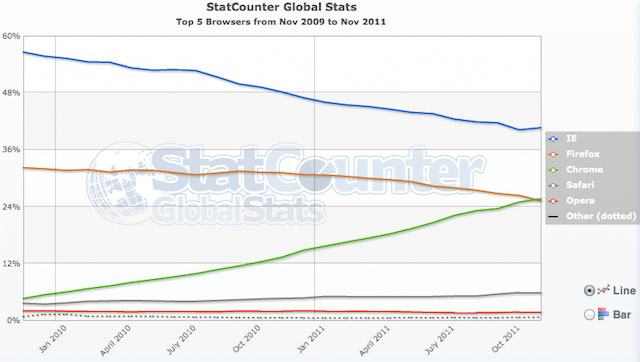The width and height of the screenshot is (640, 362).
Task: Click the Chrome legend label
Action: [584, 169]
